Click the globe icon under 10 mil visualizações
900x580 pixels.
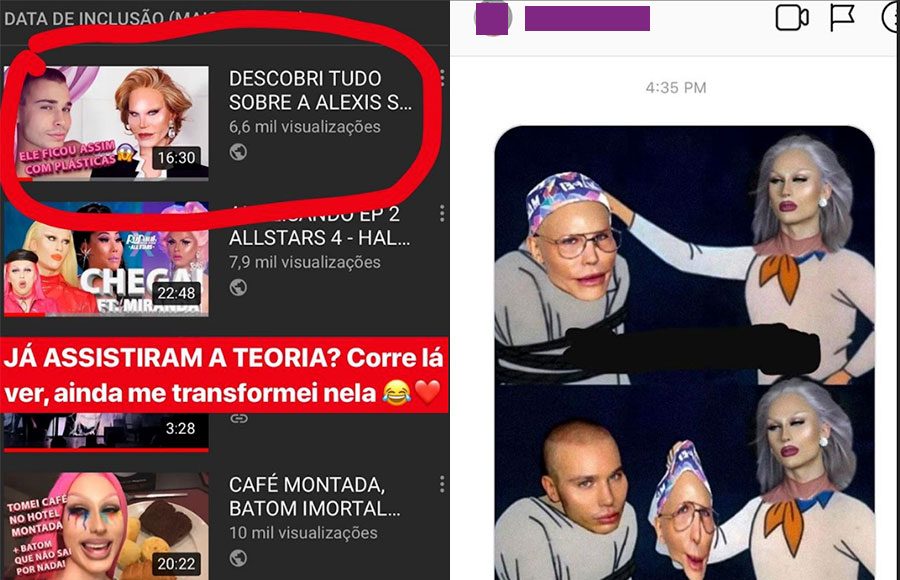tap(238, 558)
